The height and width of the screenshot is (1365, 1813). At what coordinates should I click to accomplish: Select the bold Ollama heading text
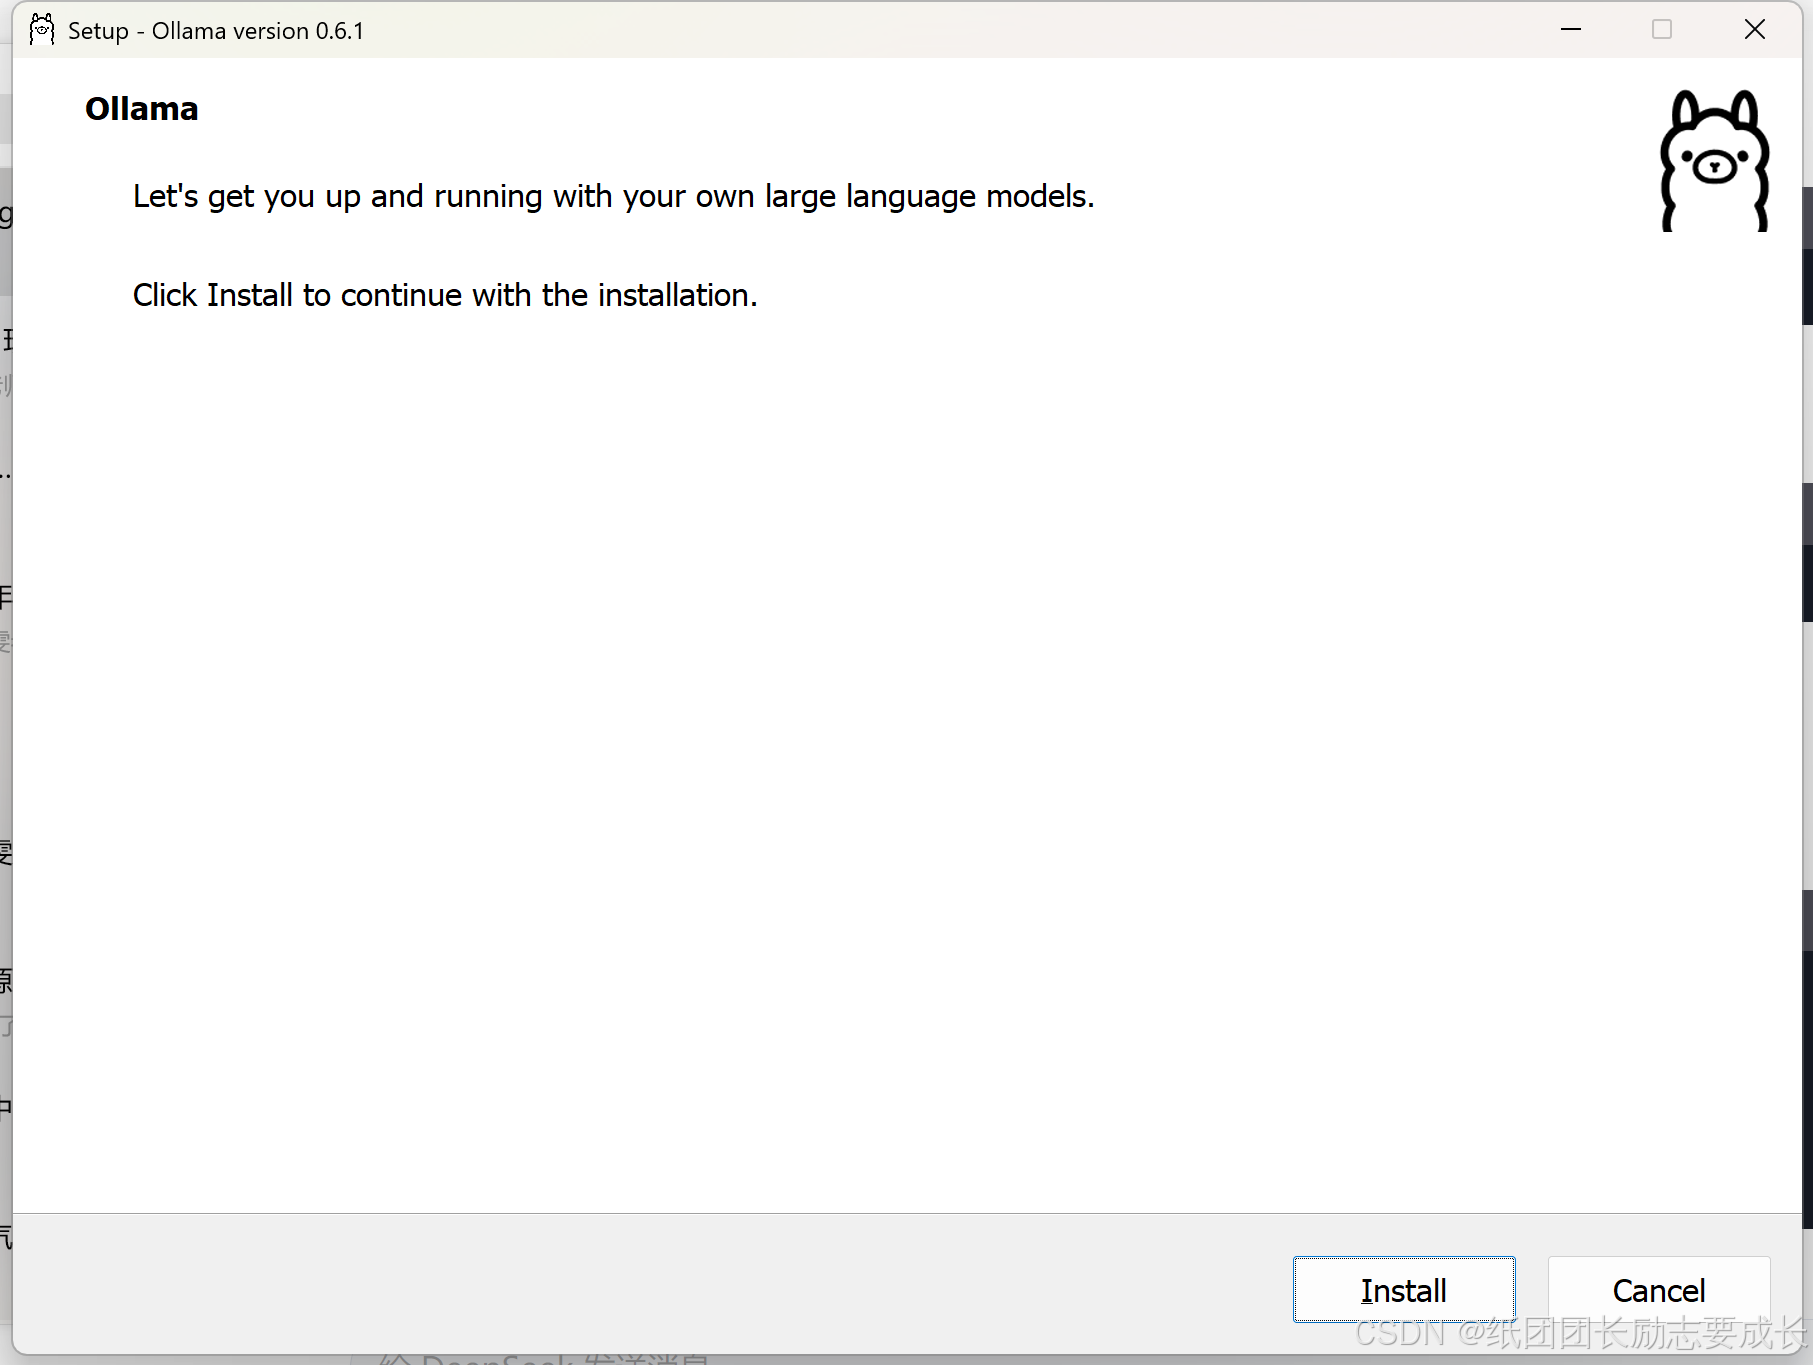tap(142, 108)
